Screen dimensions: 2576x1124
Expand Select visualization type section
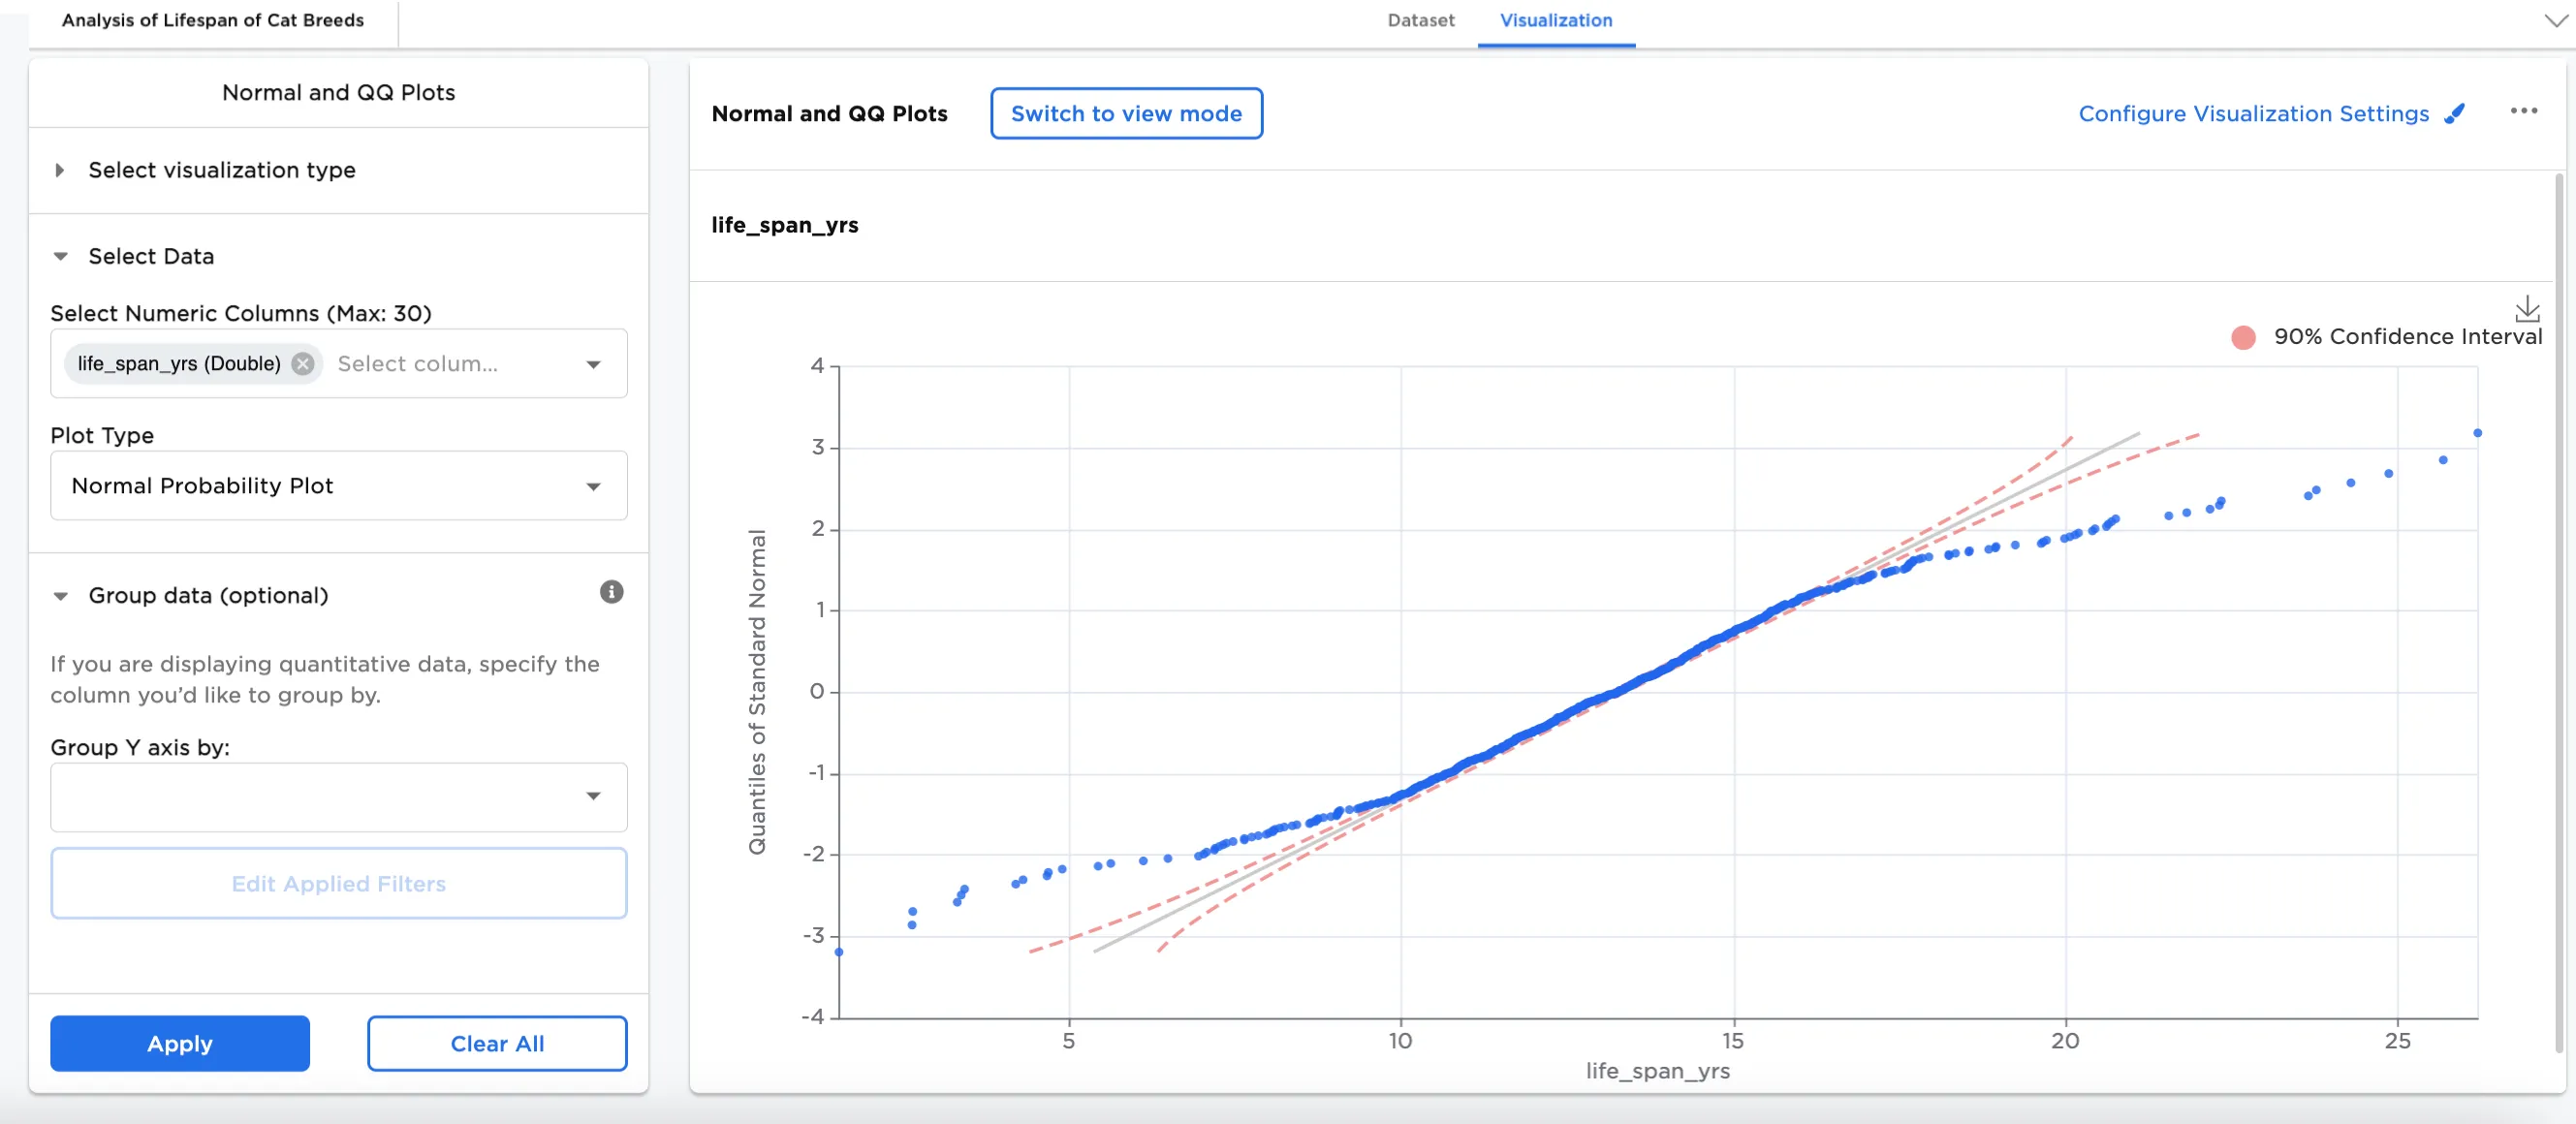(60, 171)
